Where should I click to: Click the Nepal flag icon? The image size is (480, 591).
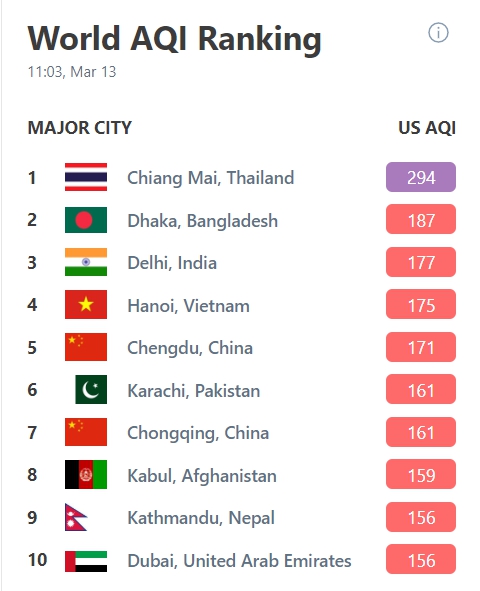[76, 517]
